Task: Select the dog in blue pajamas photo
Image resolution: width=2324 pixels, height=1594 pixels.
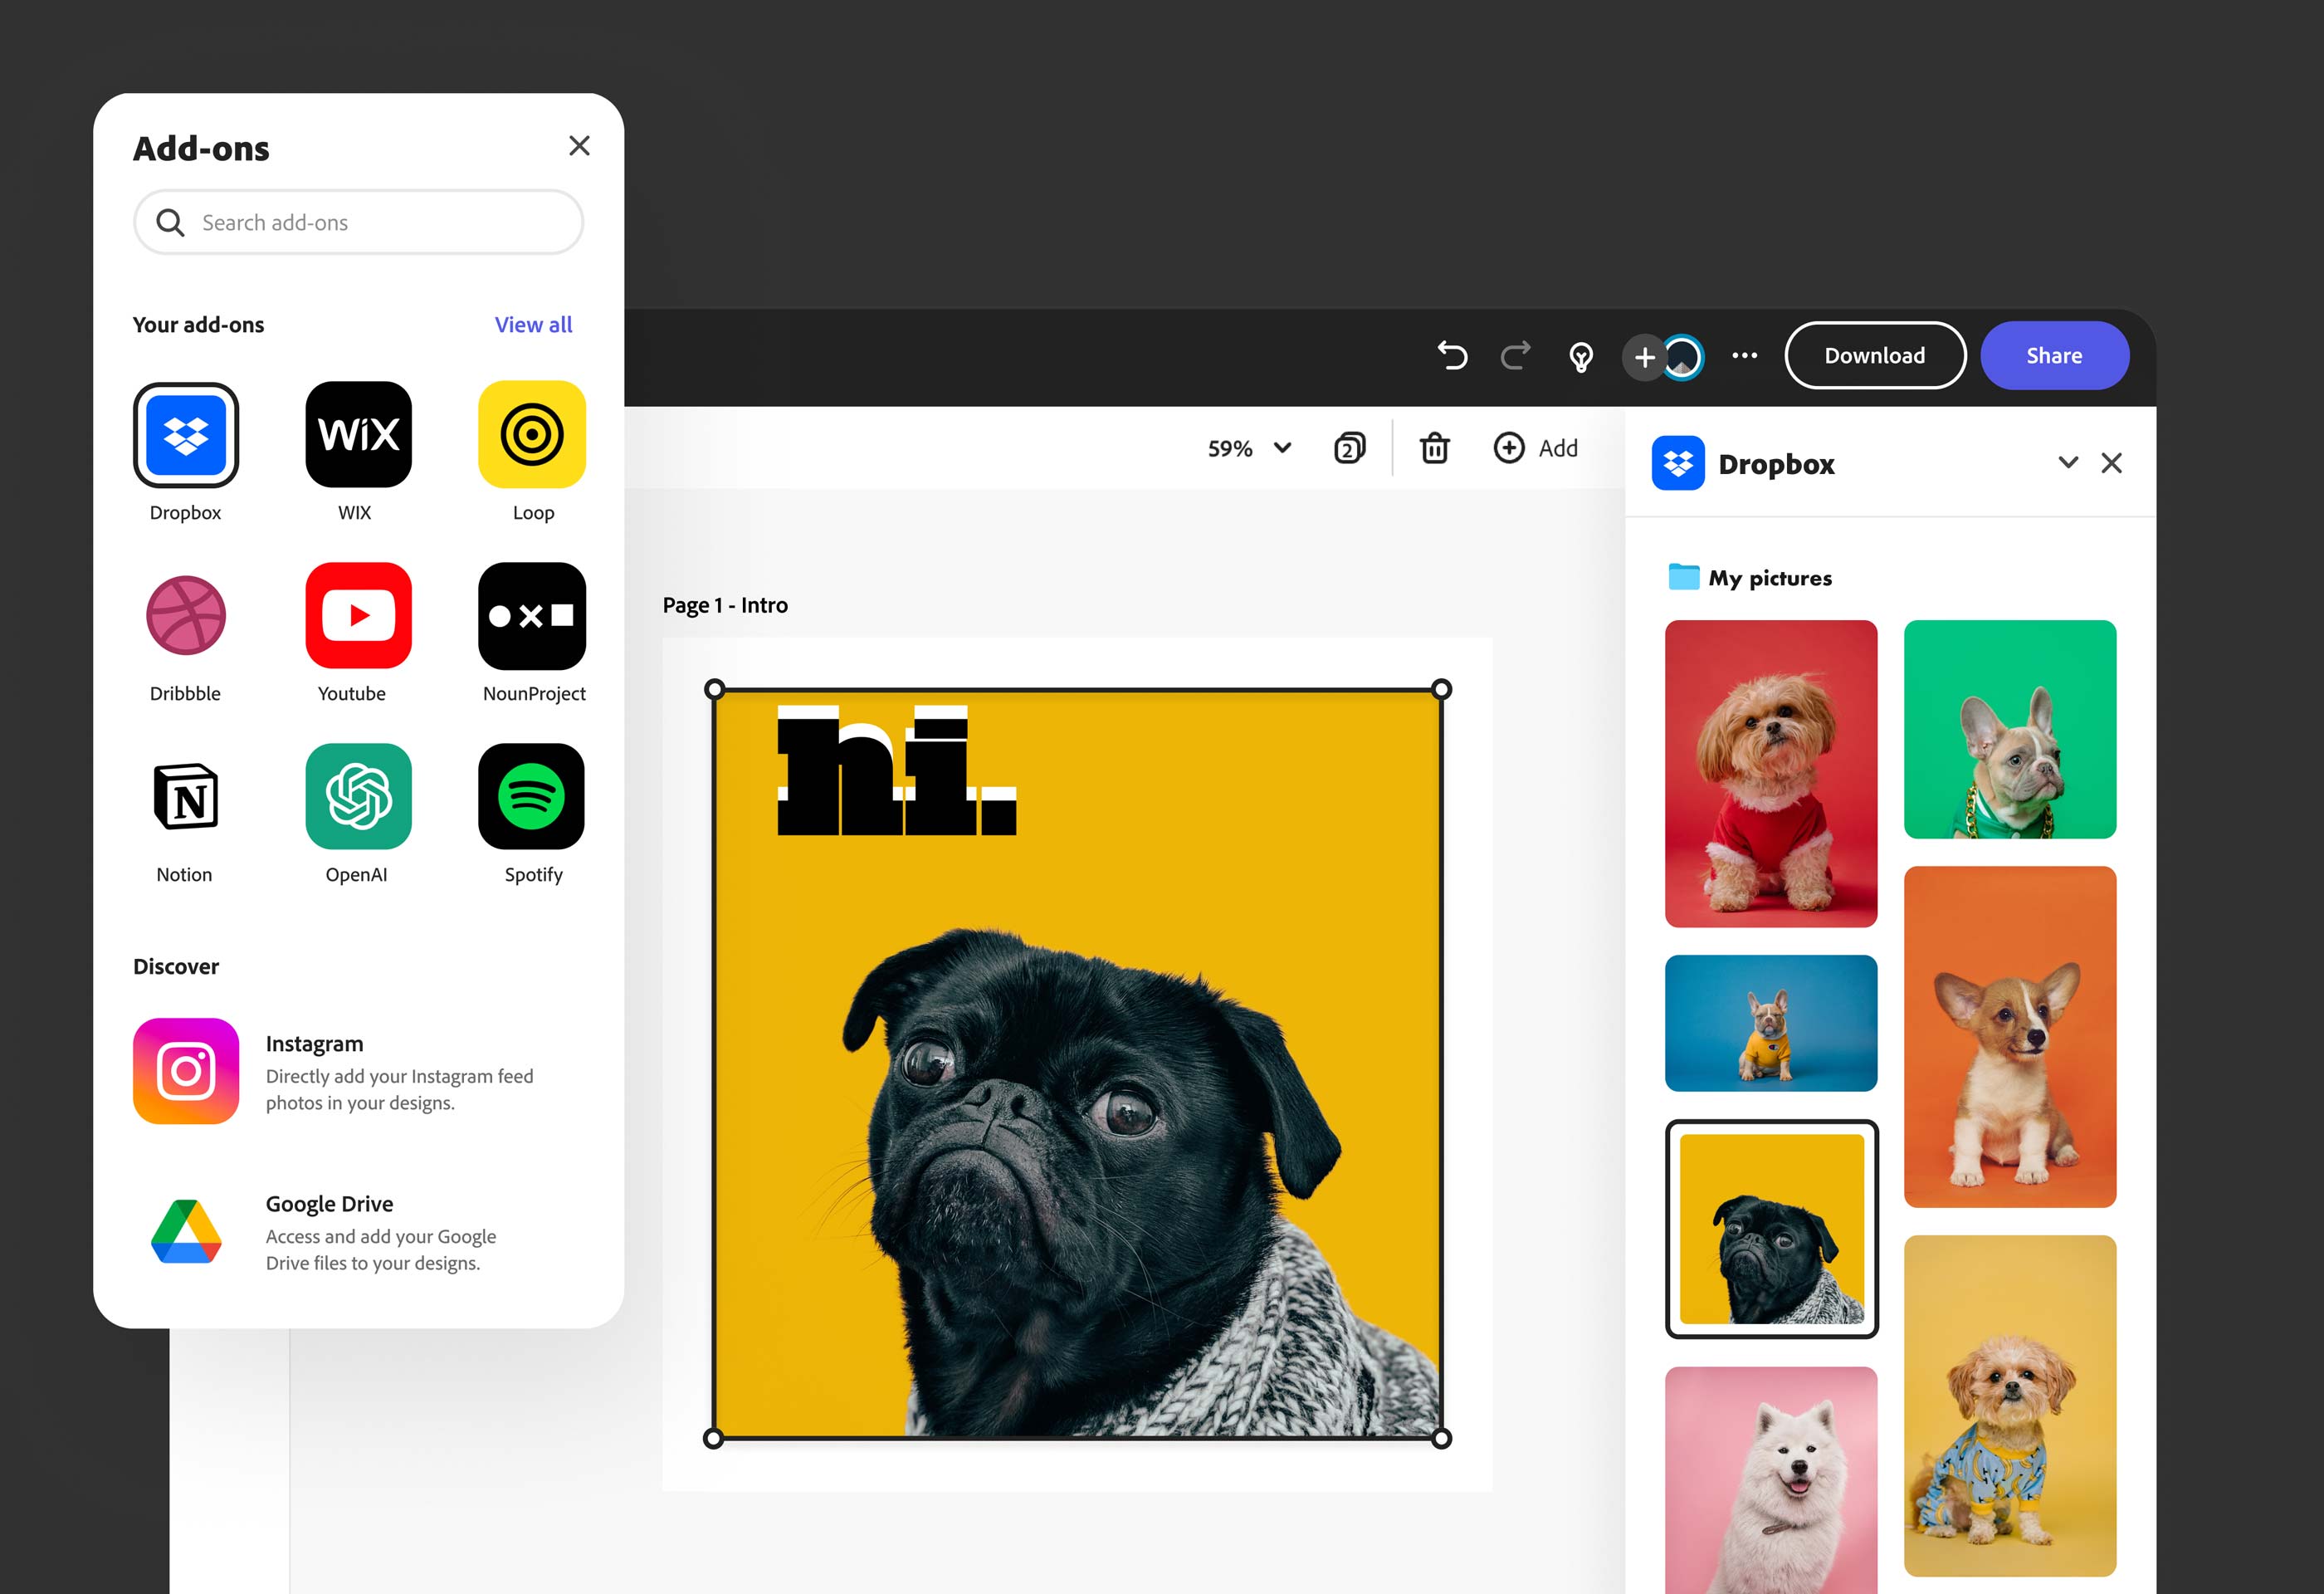Action: [2010, 1406]
